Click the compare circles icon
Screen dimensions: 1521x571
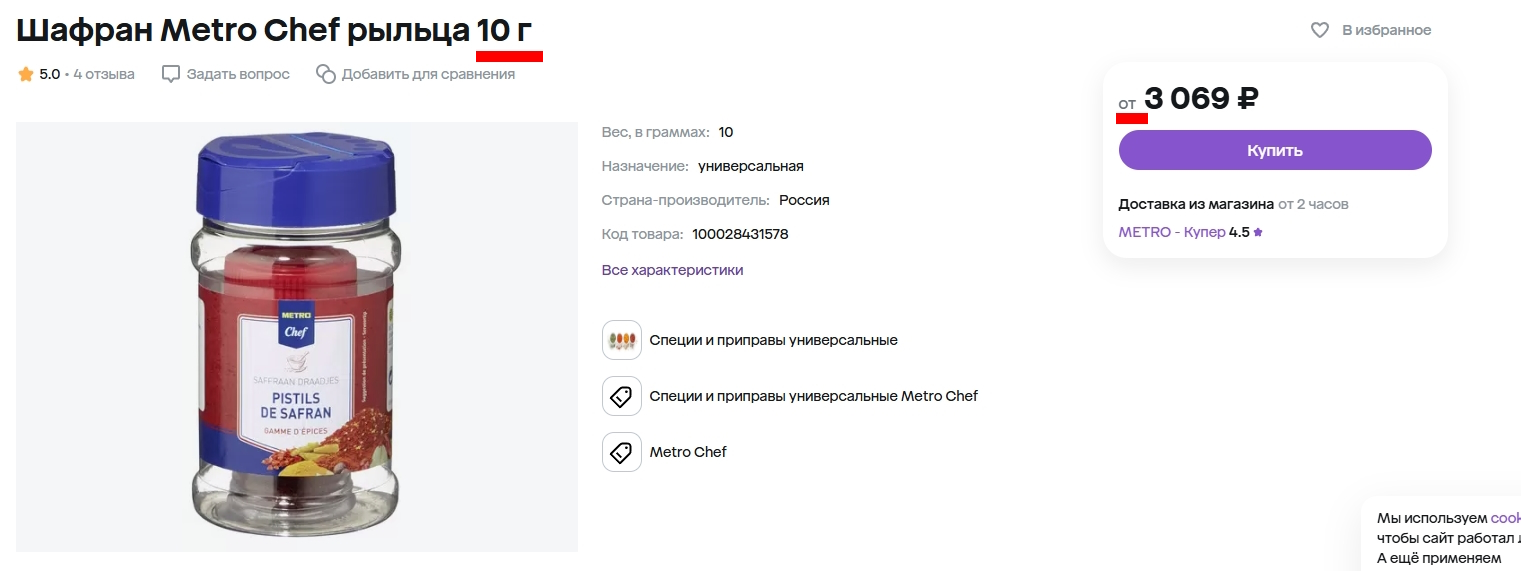325,74
